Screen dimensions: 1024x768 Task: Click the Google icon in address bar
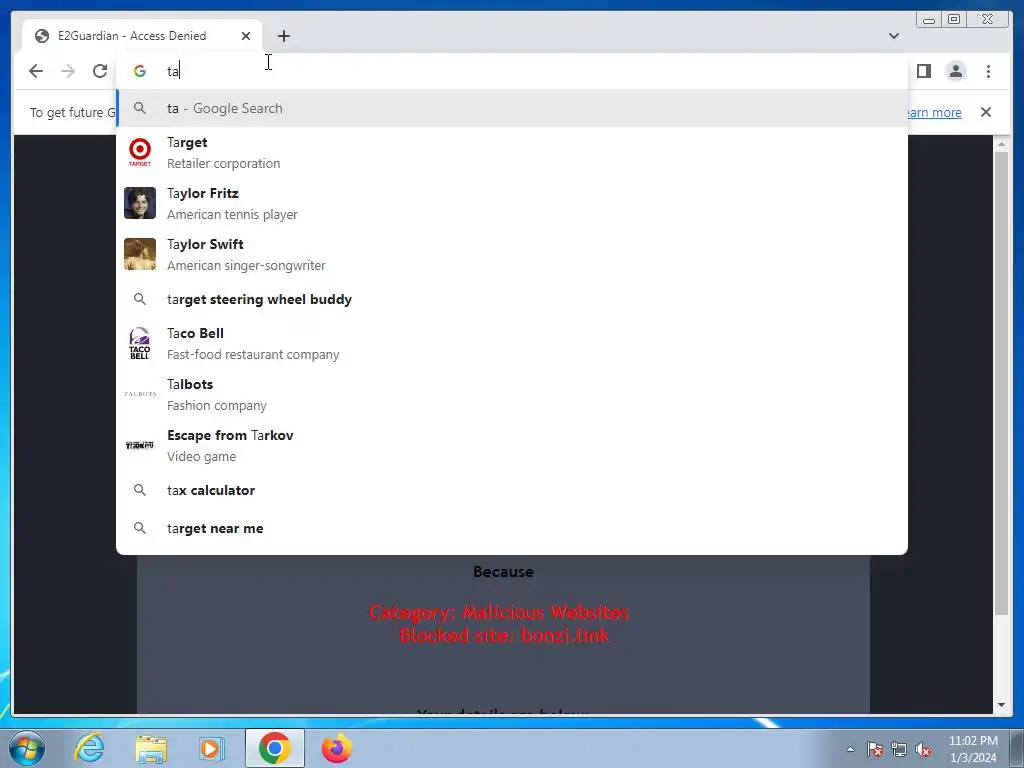140,71
